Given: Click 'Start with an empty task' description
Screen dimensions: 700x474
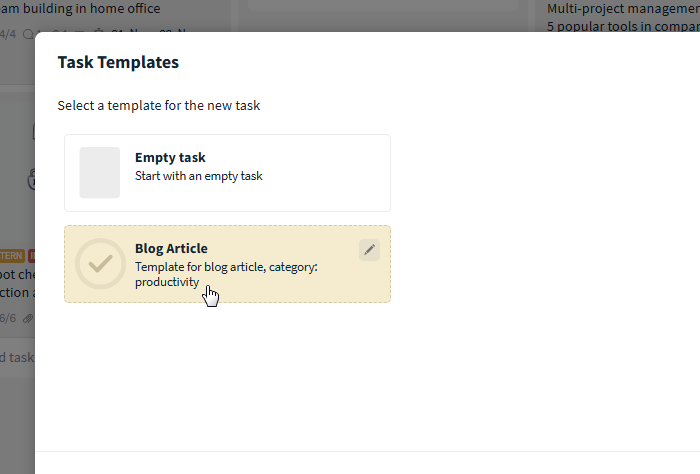Looking at the screenshot, I should pyautogui.click(x=199, y=176).
